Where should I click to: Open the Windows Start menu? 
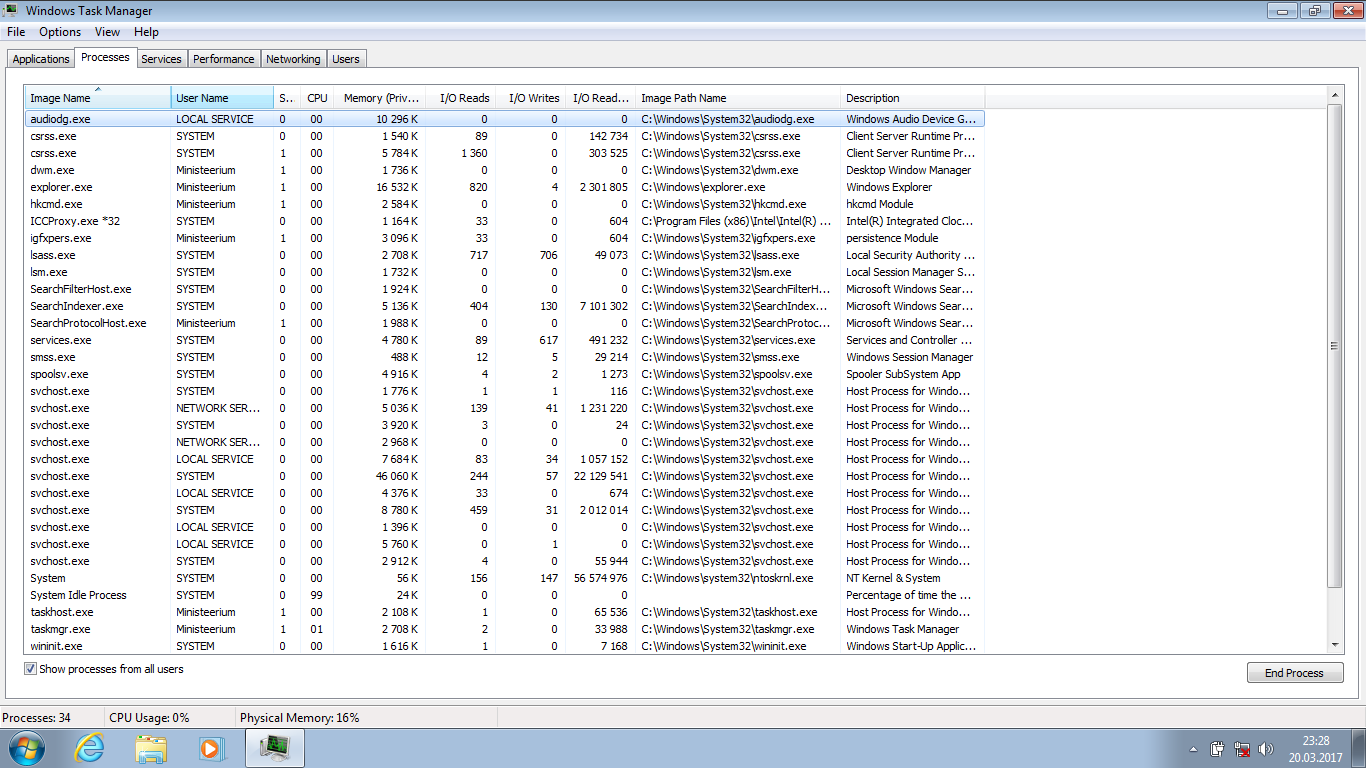25,748
